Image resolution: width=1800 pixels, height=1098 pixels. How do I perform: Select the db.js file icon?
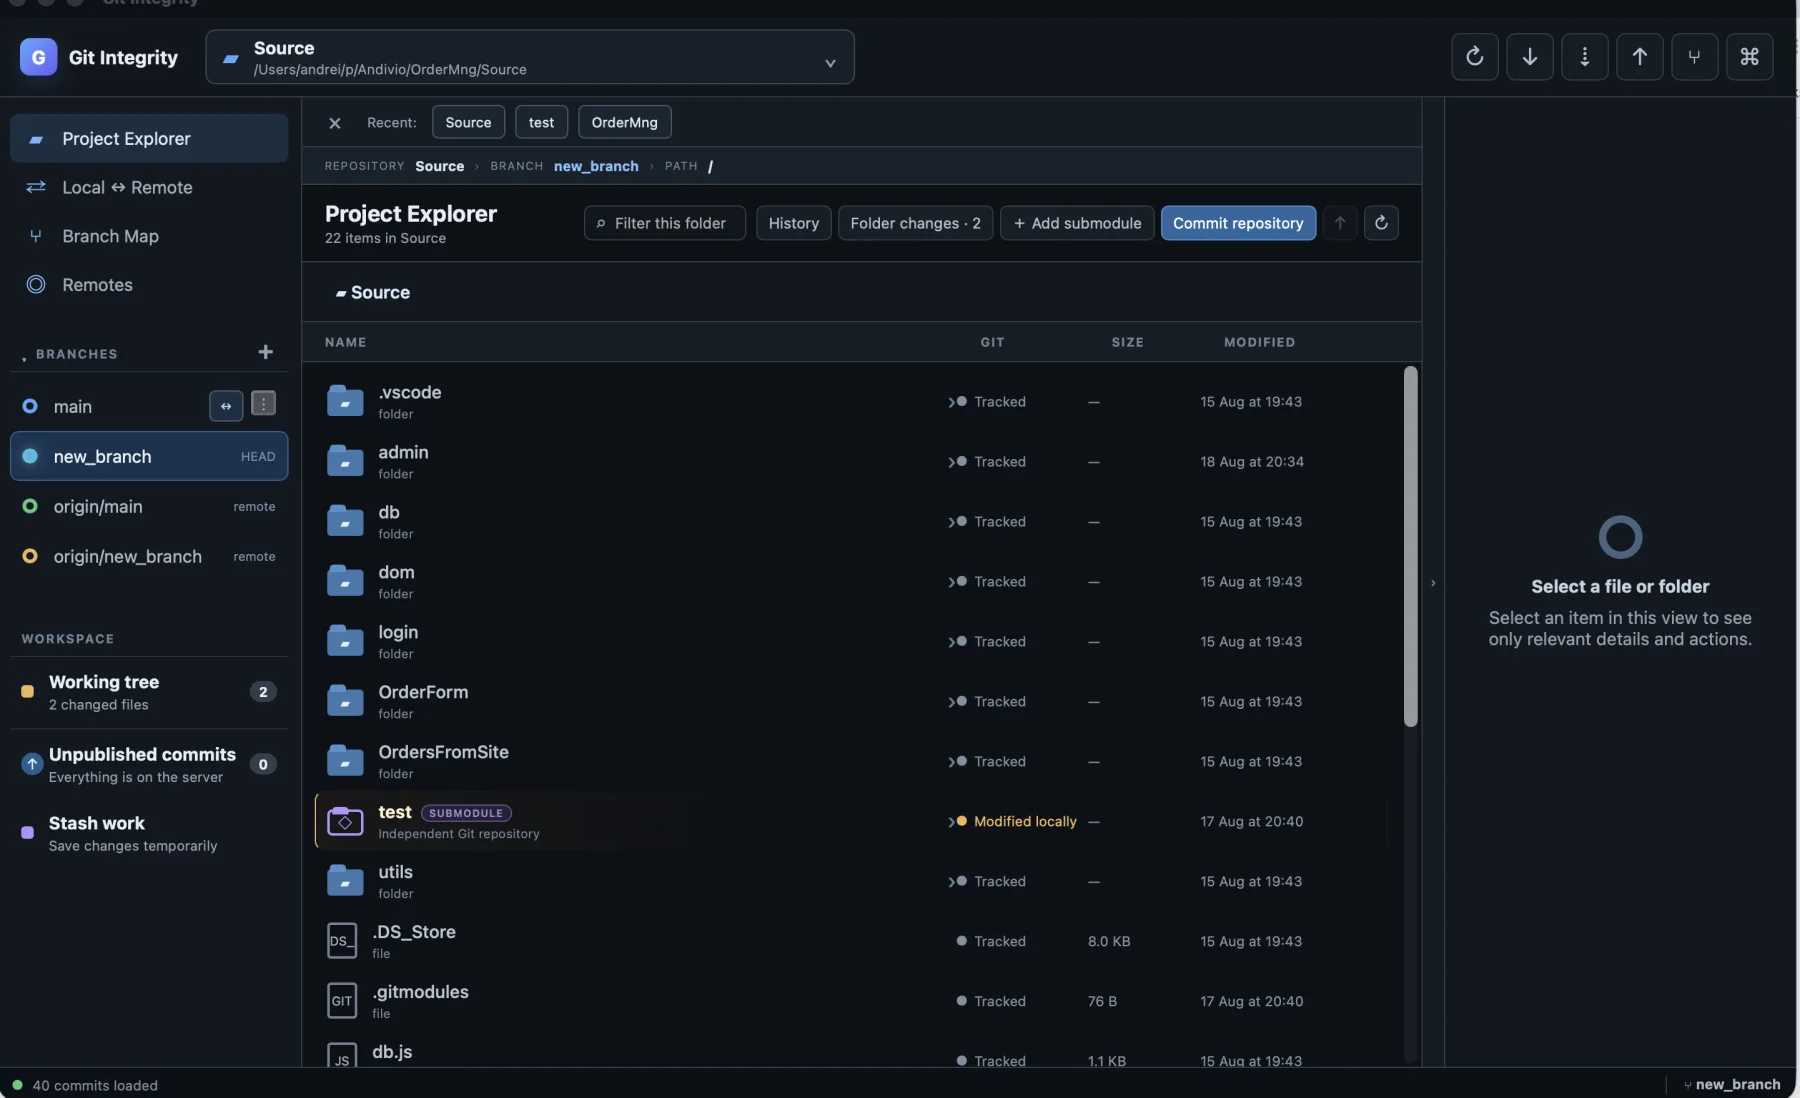tap(342, 1056)
